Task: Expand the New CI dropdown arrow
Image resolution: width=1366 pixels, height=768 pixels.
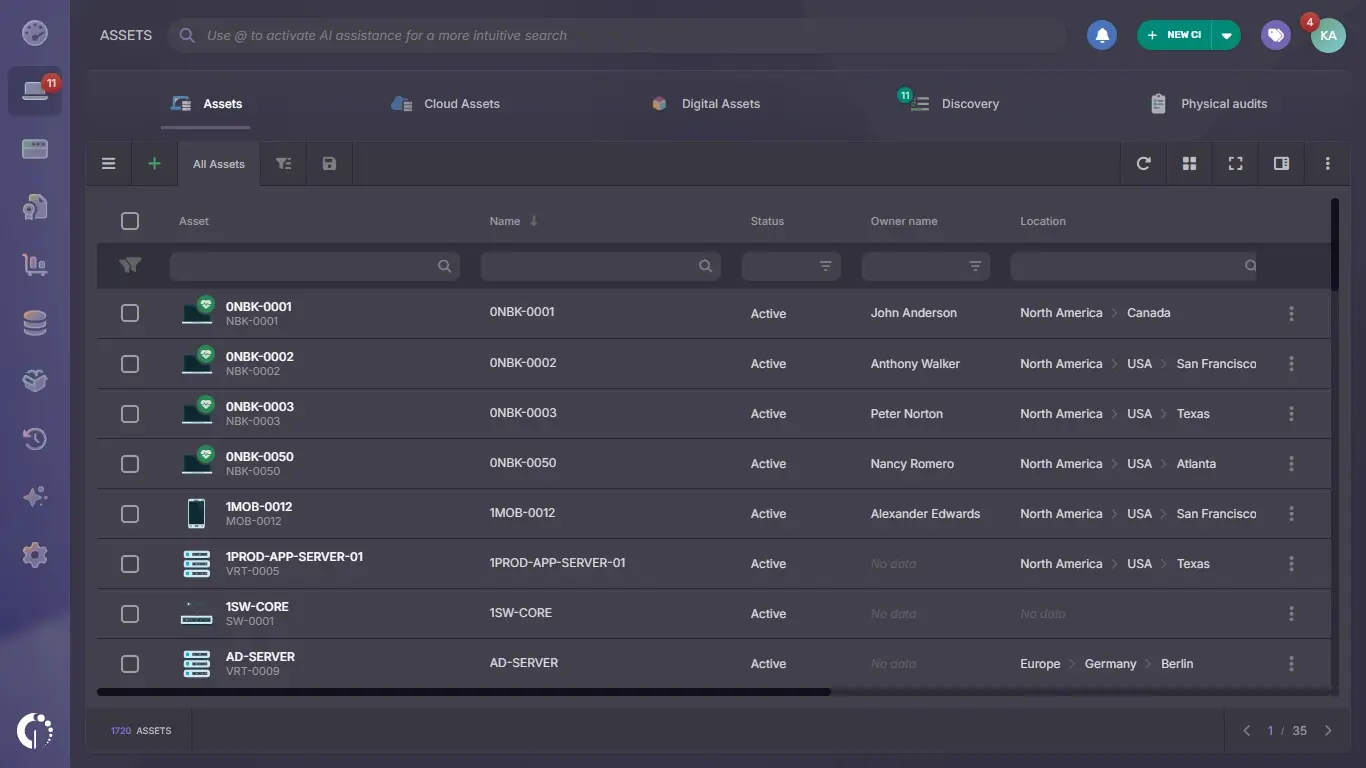Action: coord(1227,35)
